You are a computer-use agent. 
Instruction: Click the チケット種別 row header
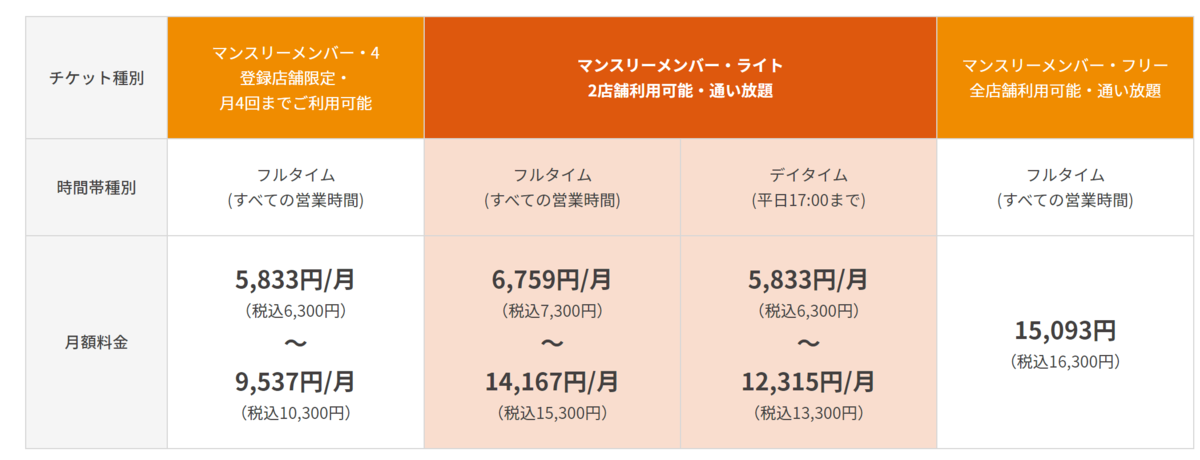coord(96,78)
